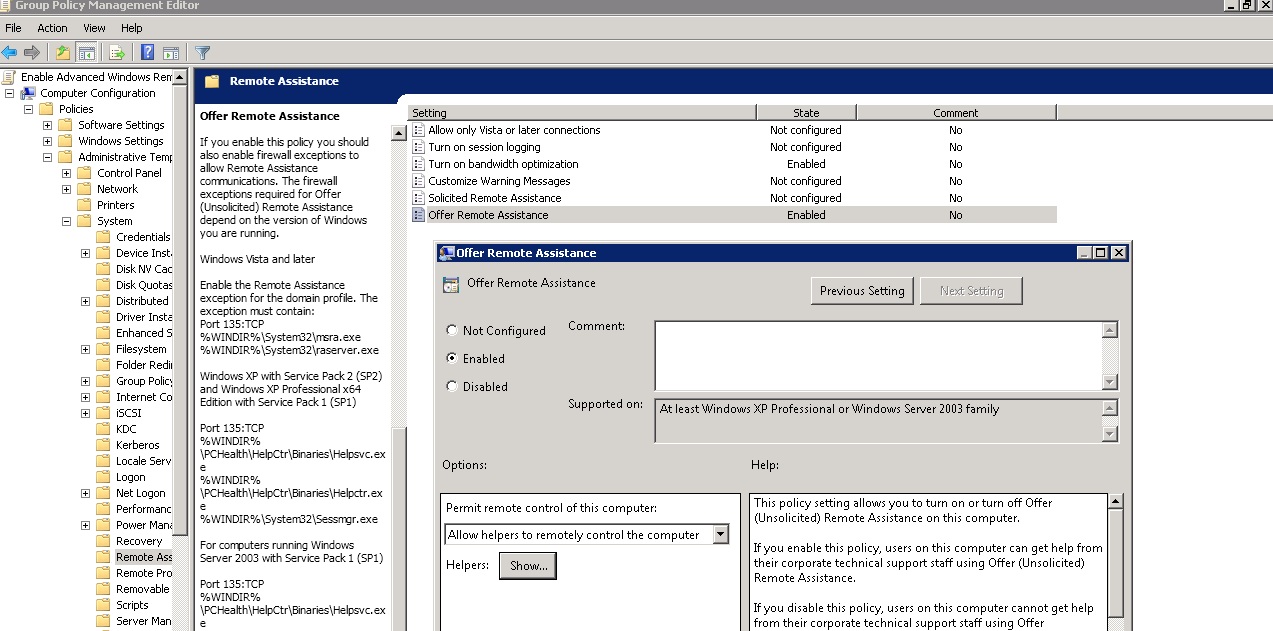Toggle the Show/Hide Action Pane icon
This screenshot has width=1273, height=631.
[170, 53]
